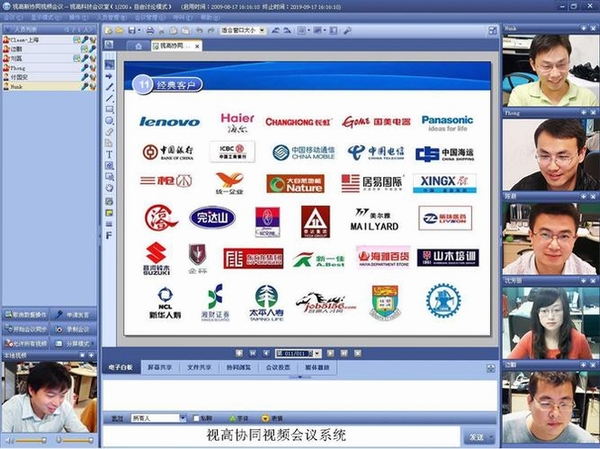Expand the Phong video window plus icon
This screenshot has width=600, height=449.
[583, 113]
